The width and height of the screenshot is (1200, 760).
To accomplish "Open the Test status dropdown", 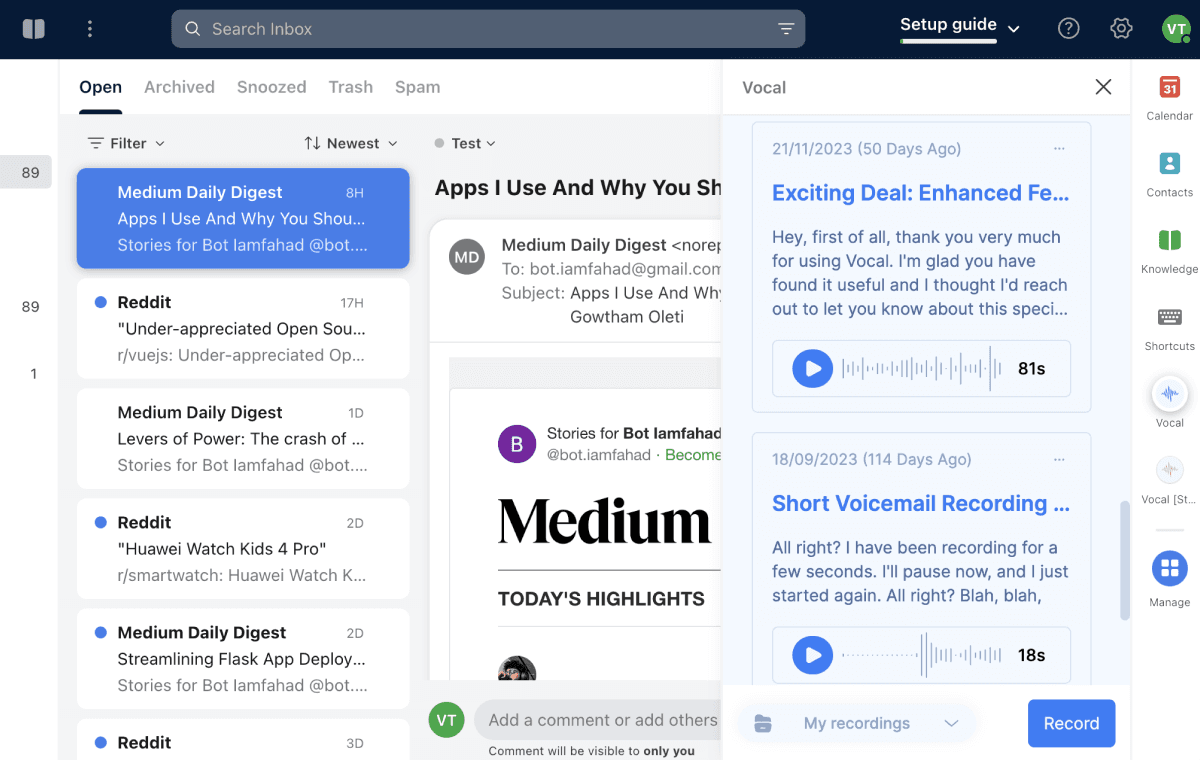I will click(465, 143).
